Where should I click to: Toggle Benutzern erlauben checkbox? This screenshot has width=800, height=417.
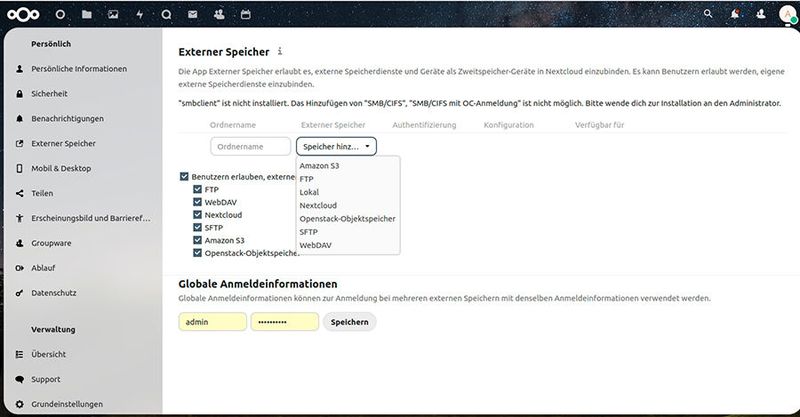[x=184, y=177]
